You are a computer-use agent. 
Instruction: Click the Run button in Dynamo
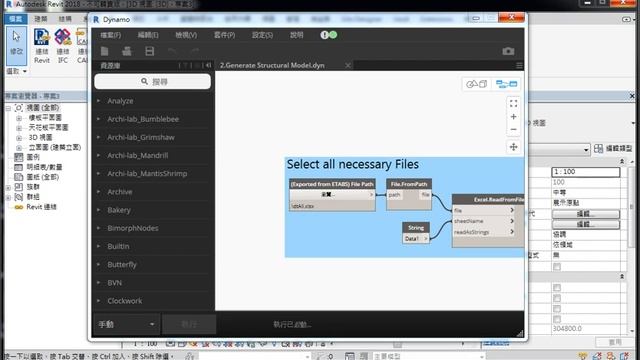point(189,324)
